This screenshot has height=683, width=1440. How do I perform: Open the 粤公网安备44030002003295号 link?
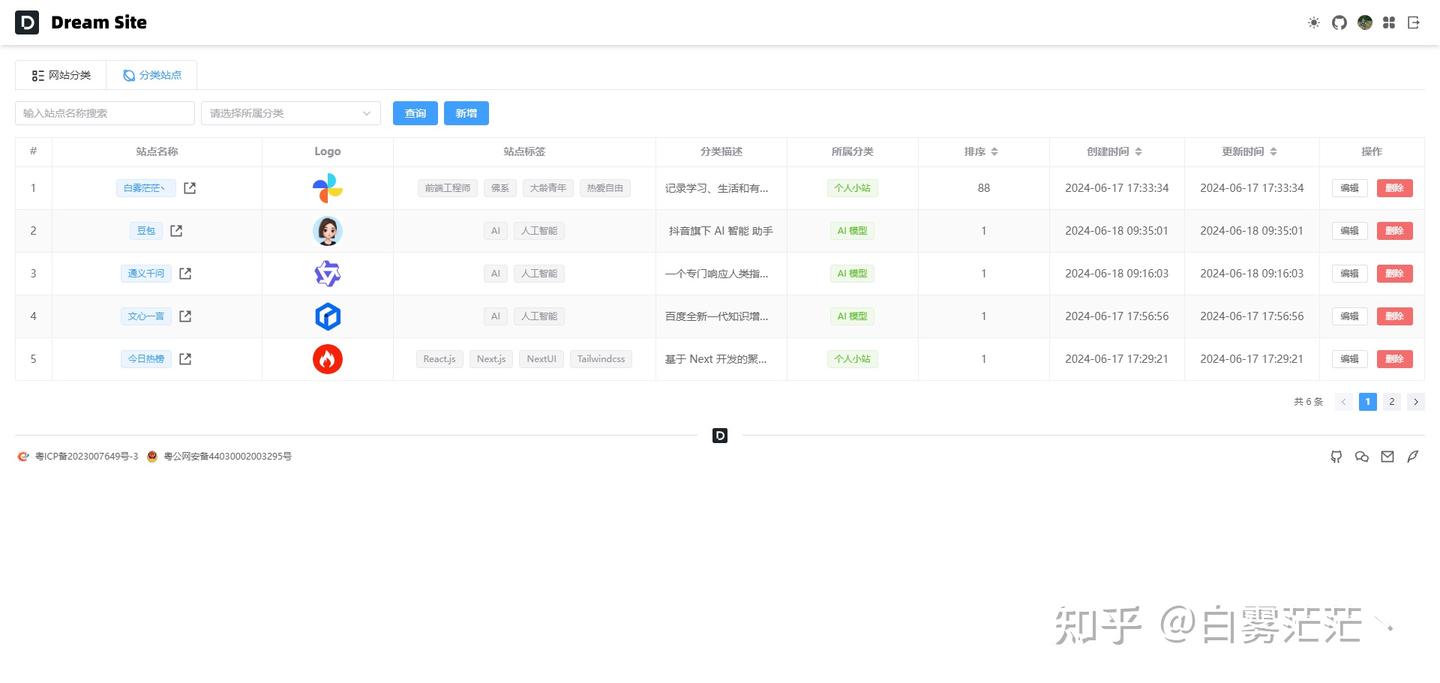point(227,457)
